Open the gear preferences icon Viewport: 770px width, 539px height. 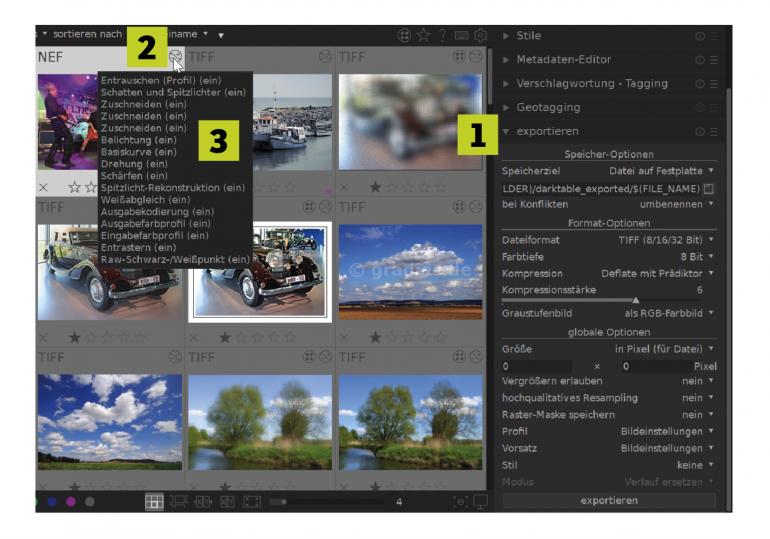[481, 35]
